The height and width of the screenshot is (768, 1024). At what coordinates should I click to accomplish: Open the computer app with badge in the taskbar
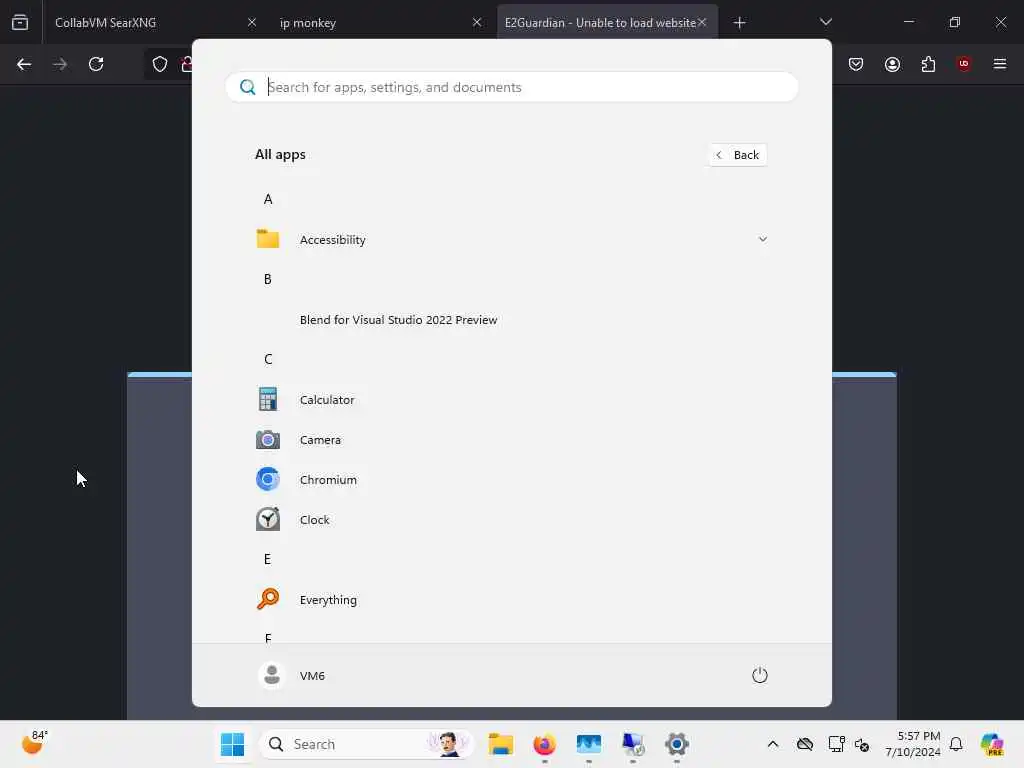[633, 744]
